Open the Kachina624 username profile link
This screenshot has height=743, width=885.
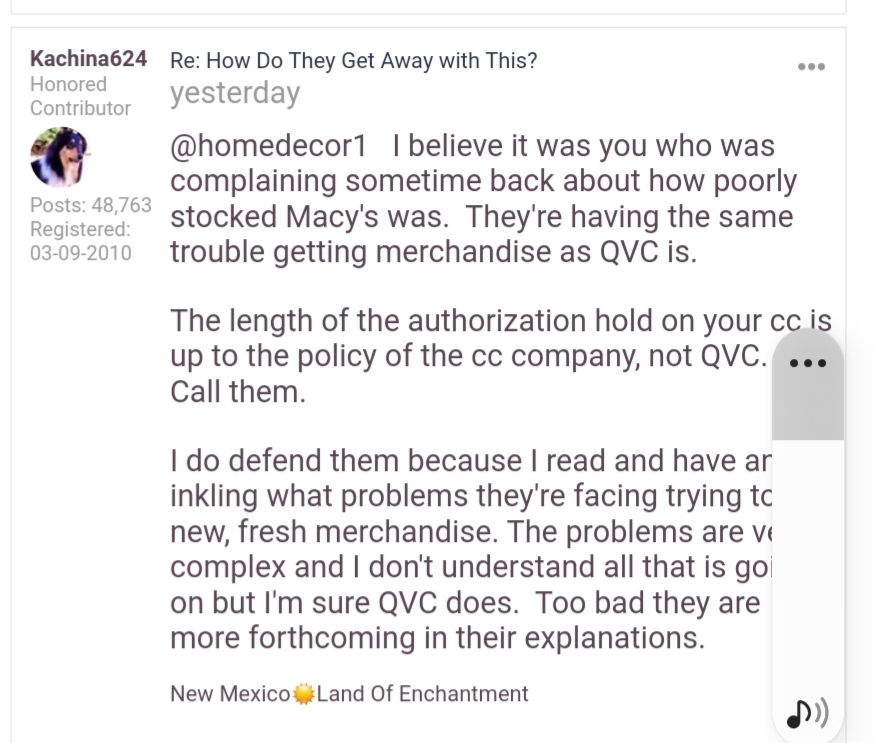click(x=88, y=59)
